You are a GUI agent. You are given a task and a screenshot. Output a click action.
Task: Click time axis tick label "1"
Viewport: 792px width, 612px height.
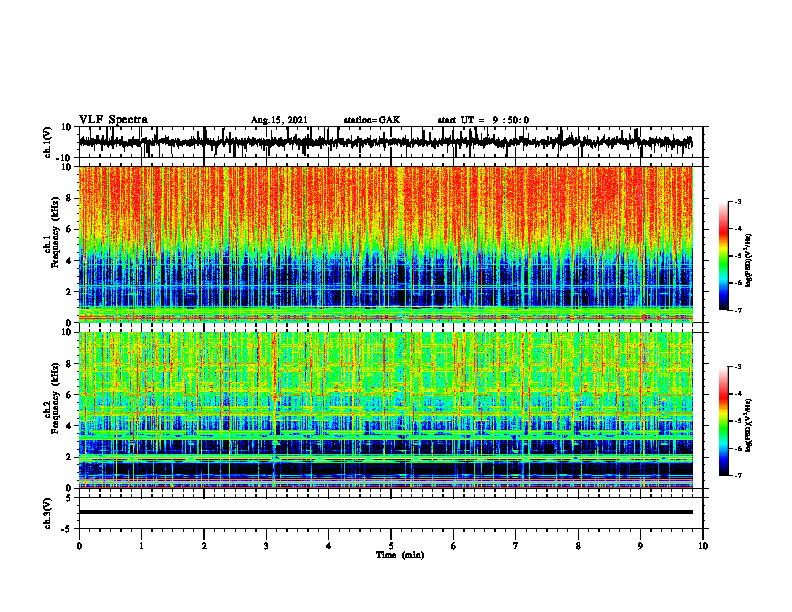141,546
